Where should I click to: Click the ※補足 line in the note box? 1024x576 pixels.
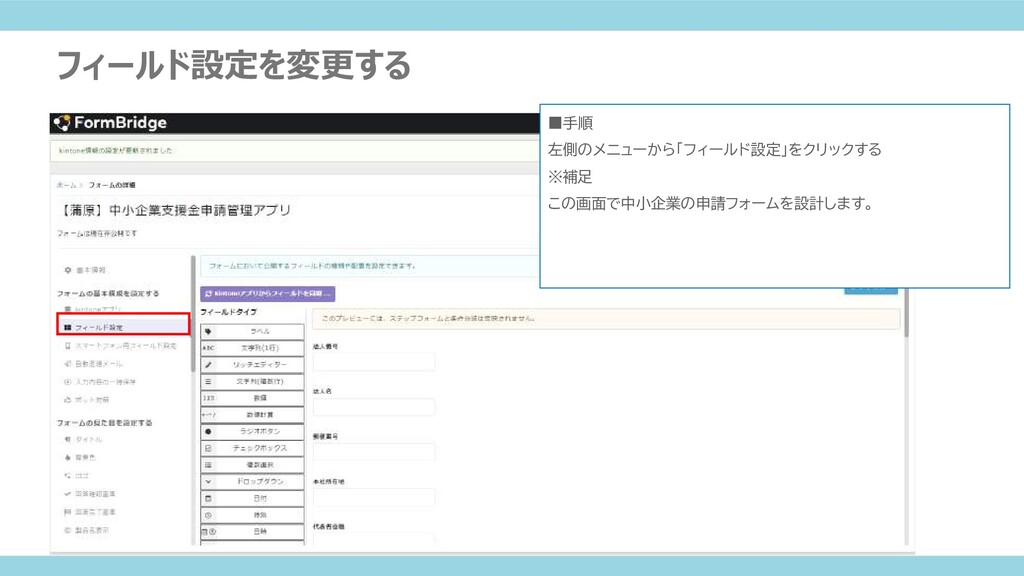point(570,177)
